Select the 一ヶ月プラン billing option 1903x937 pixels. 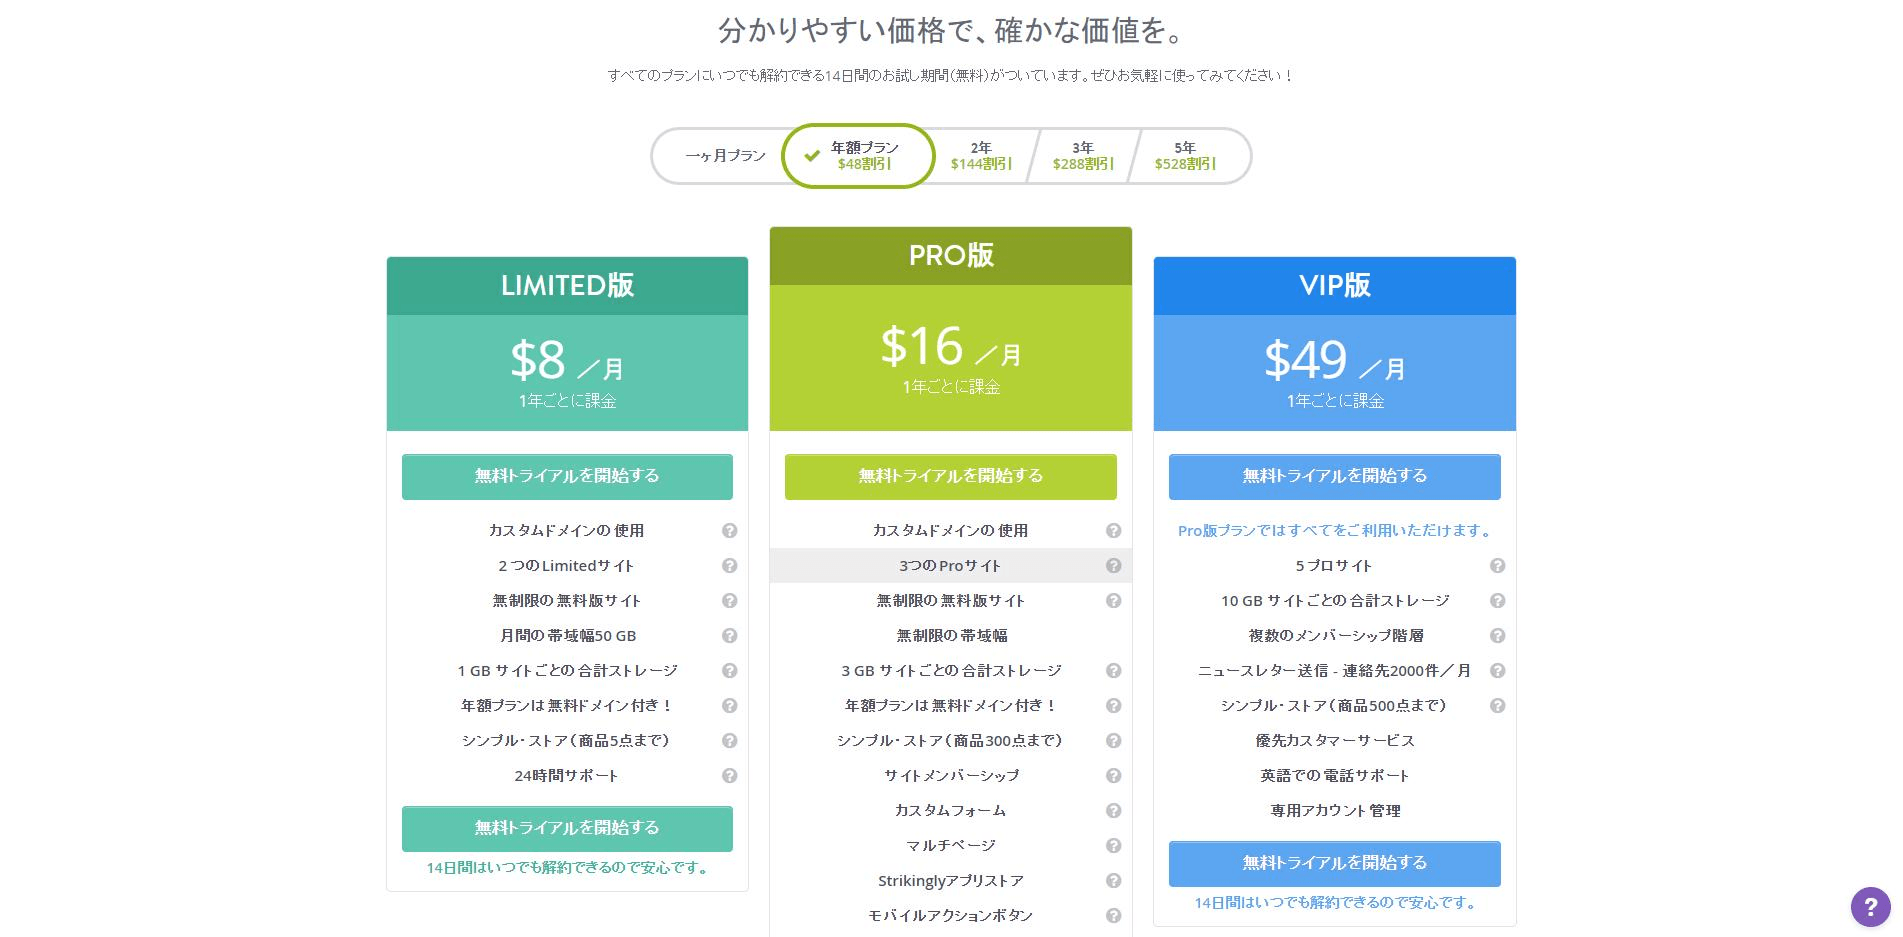pos(724,155)
